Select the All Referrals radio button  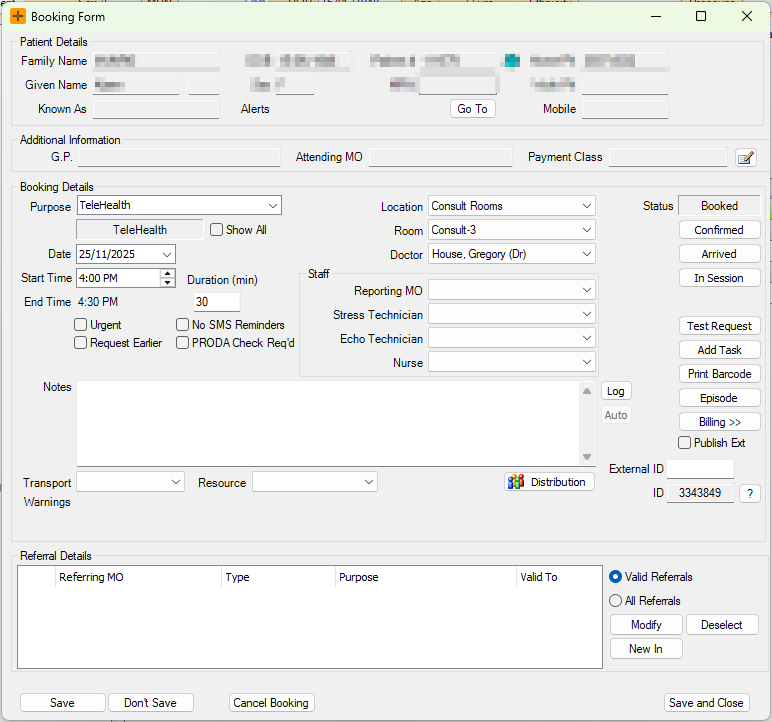616,601
